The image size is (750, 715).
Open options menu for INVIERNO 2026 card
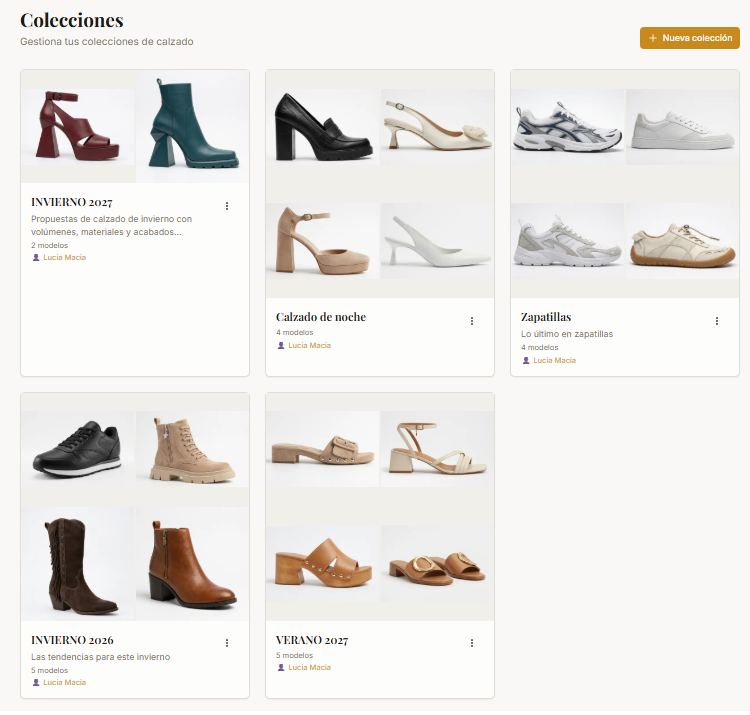(227, 643)
